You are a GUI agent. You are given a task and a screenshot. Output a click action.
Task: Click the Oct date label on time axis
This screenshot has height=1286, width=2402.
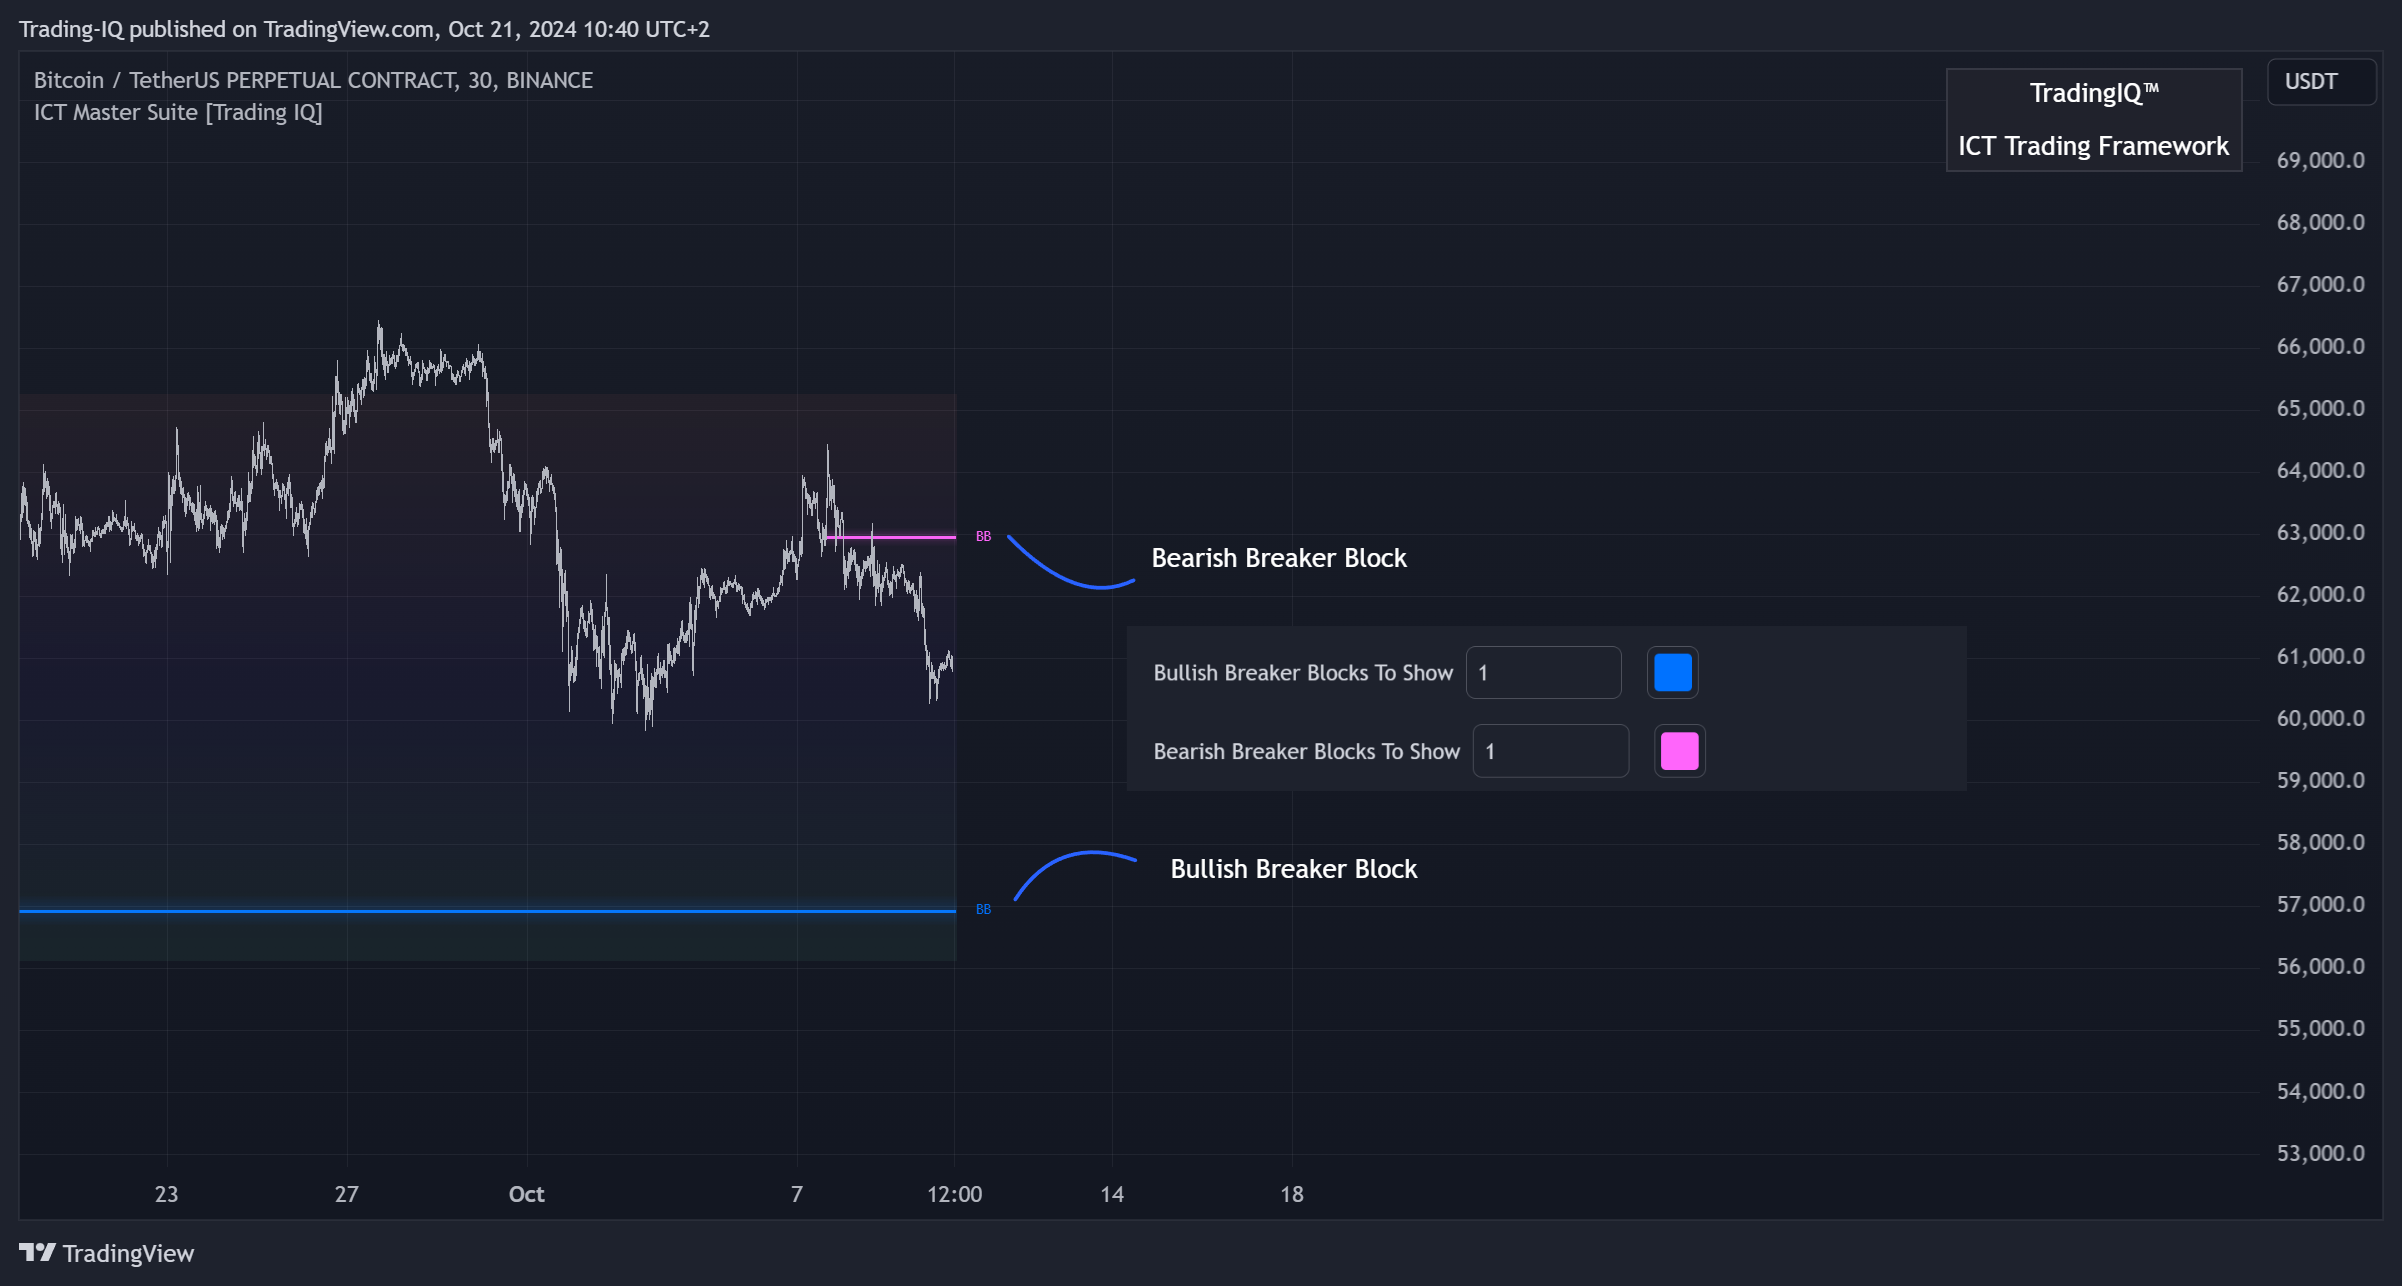[526, 1194]
